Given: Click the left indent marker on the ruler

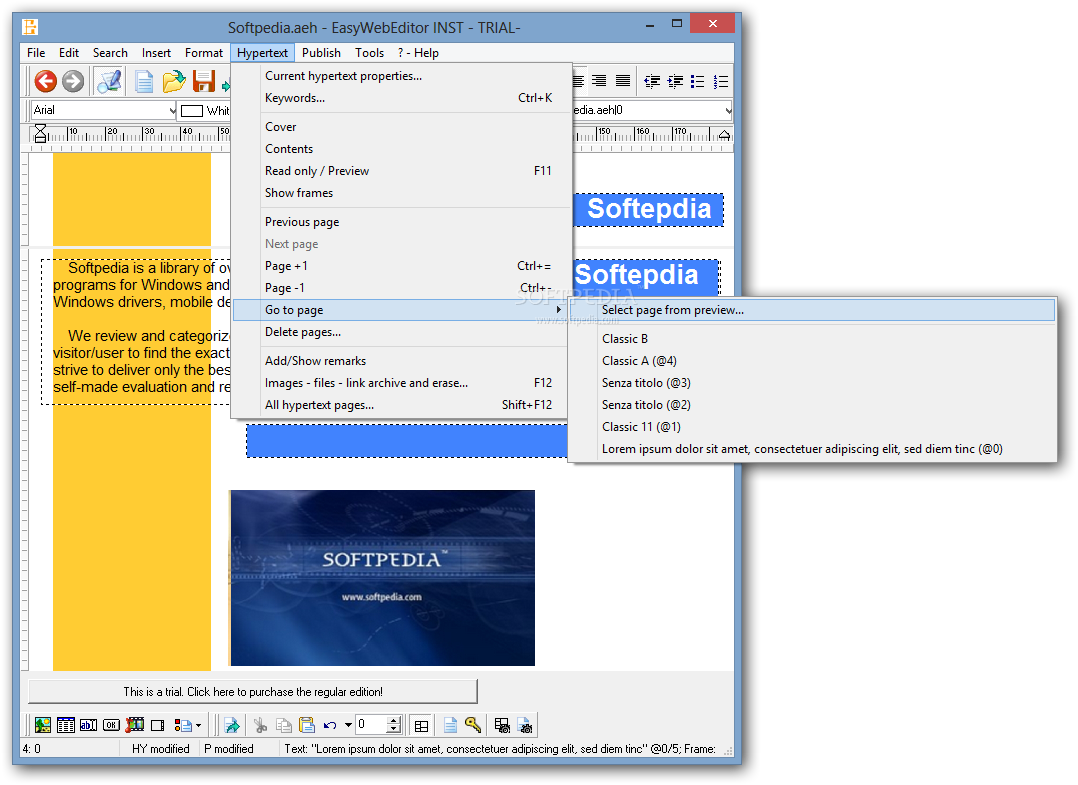Looking at the screenshot, I should [41, 133].
